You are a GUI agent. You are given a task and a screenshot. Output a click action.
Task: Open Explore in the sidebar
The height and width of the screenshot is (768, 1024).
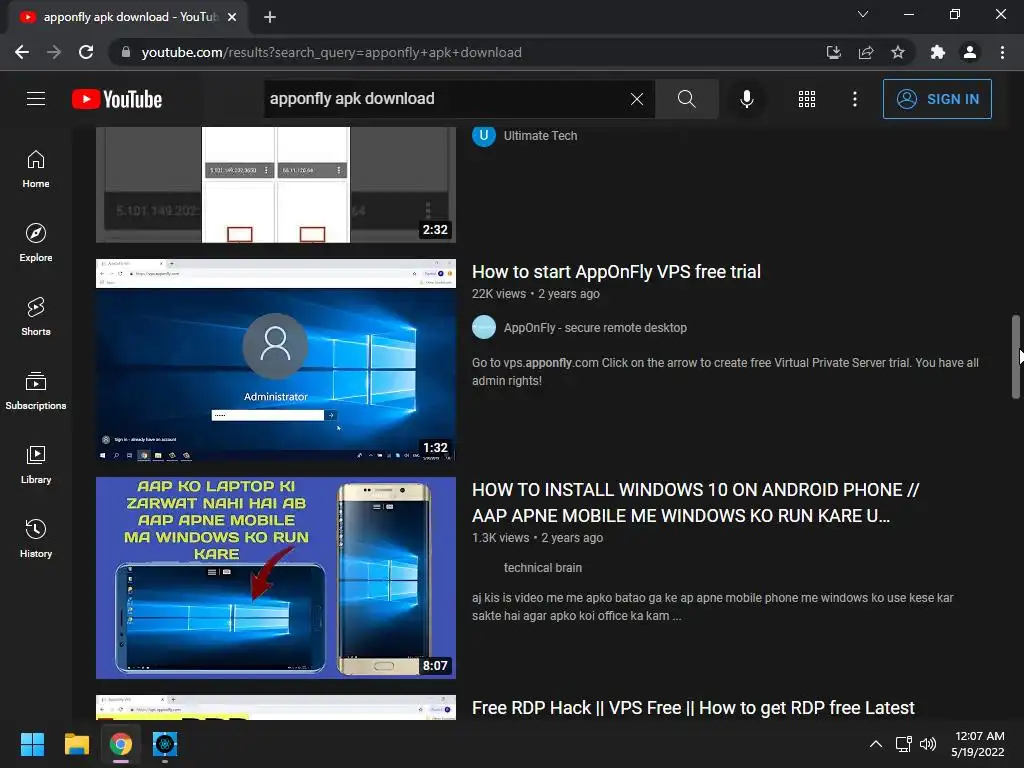(x=36, y=243)
